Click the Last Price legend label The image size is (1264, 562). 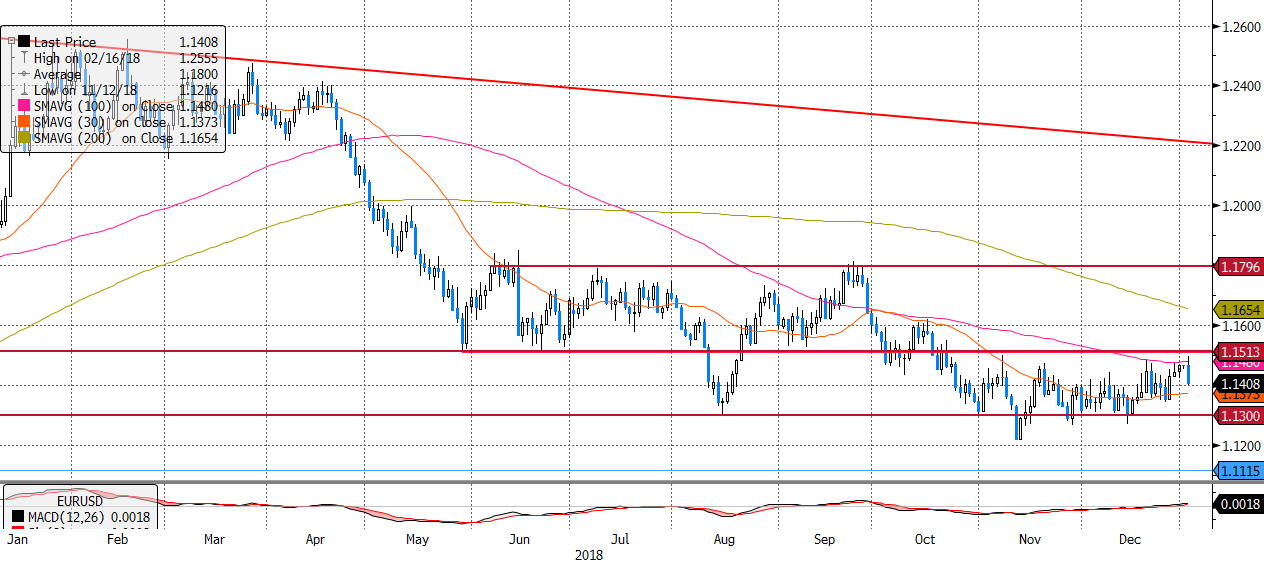click(x=65, y=42)
